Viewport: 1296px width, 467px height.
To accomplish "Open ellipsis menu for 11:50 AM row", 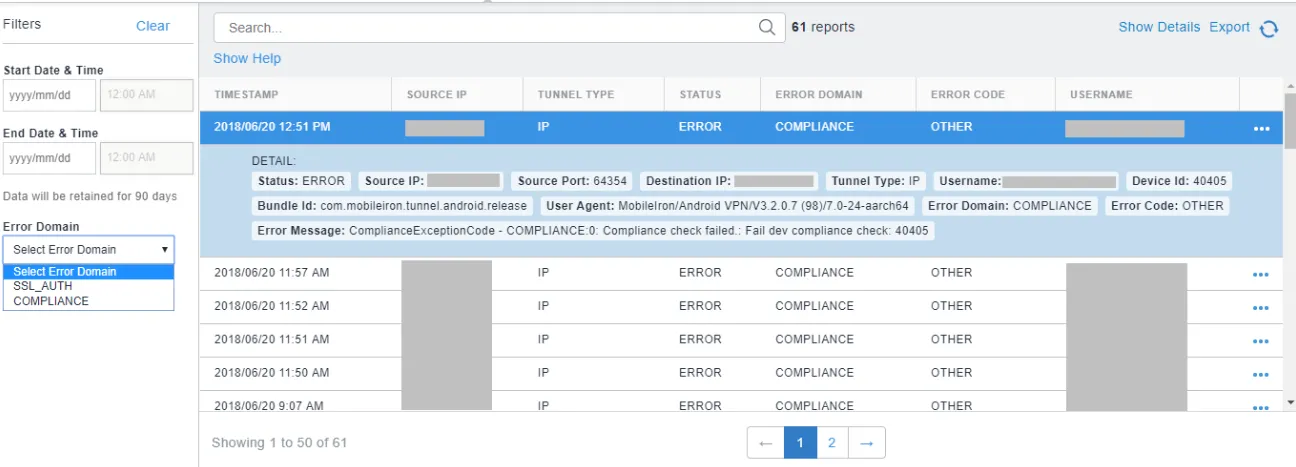I will [1260, 374].
